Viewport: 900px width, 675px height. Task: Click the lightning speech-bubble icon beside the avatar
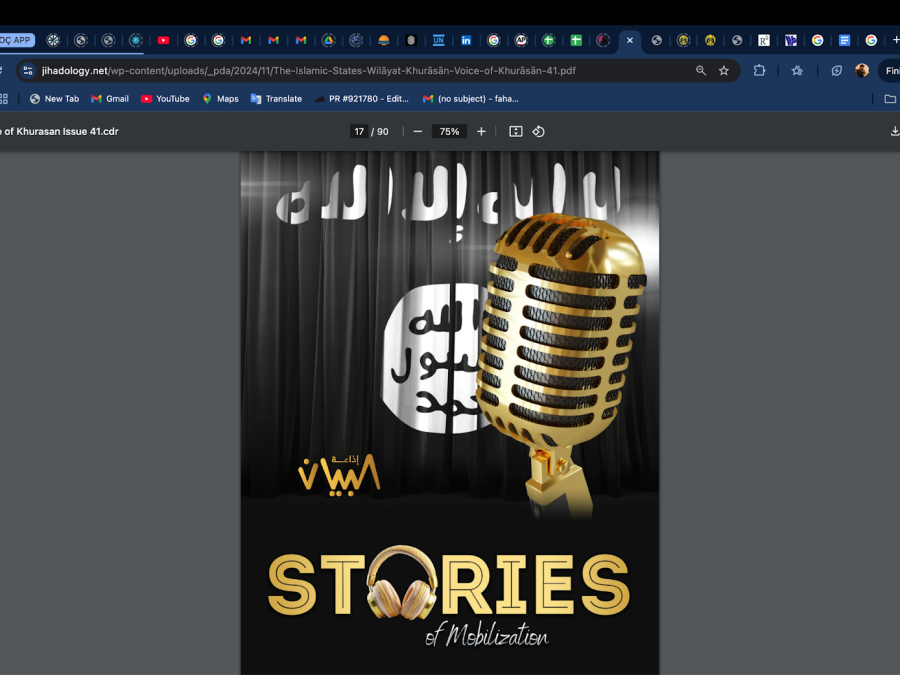pos(836,71)
